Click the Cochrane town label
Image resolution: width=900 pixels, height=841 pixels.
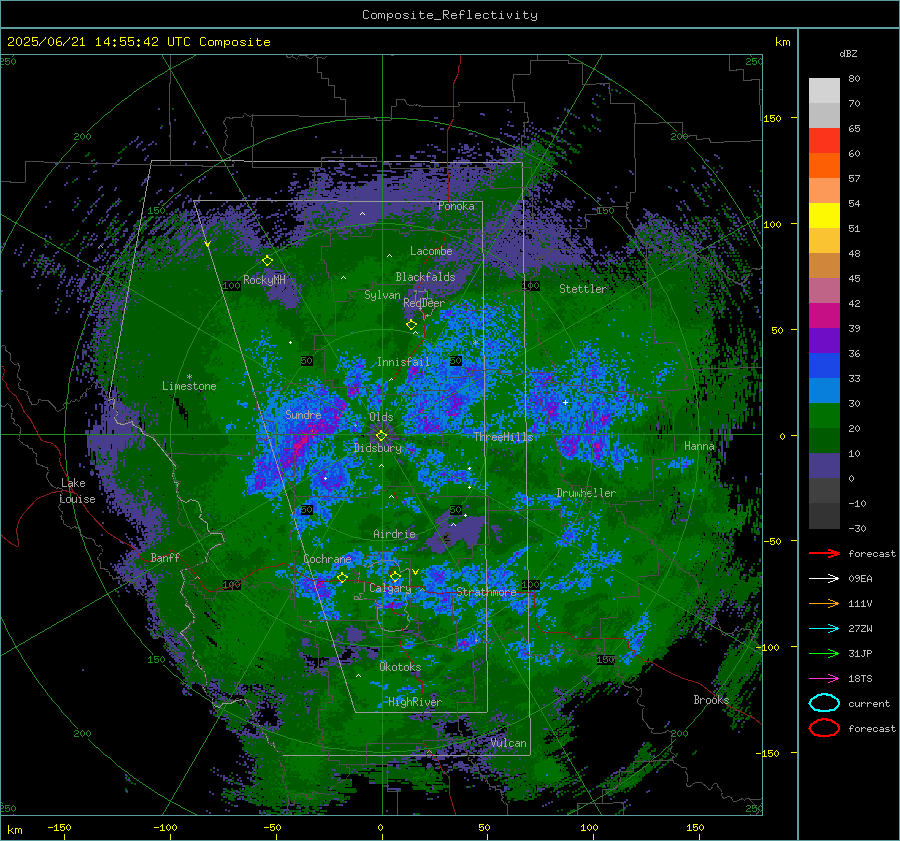tap(327, 559)
